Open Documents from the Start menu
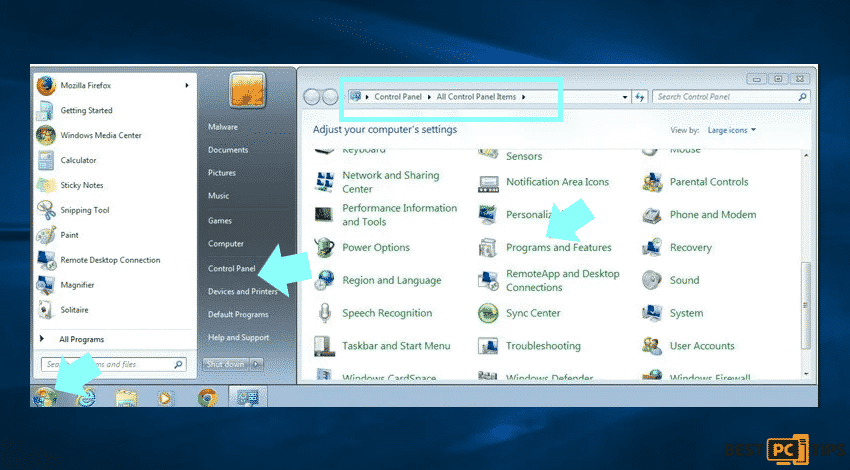 (x=228, y=150)
